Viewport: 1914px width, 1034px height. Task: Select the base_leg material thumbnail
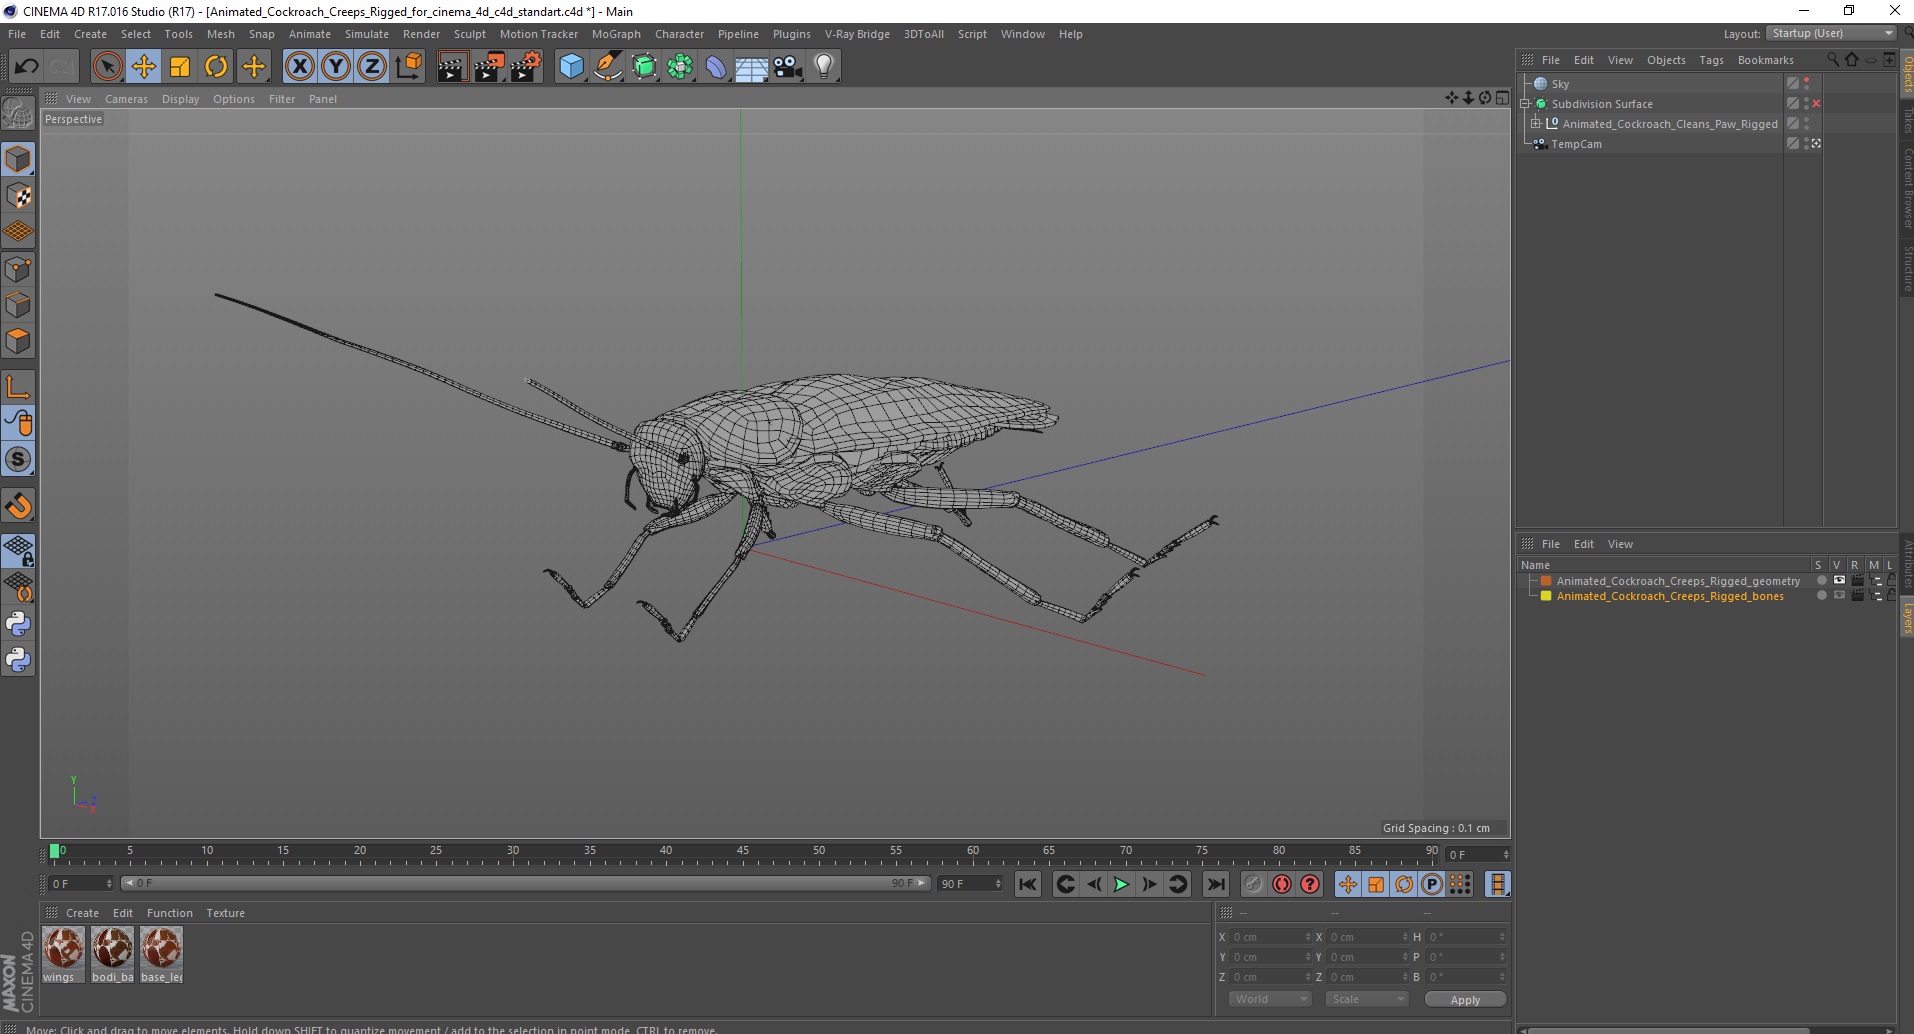click(x=161, y=955)
